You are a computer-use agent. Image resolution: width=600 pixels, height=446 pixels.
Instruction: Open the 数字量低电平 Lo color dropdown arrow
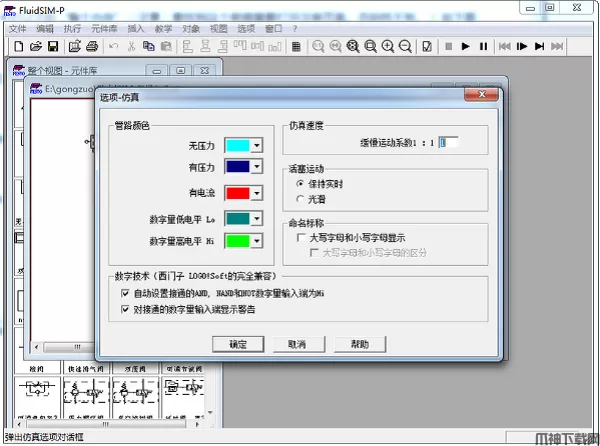(x=257, y=219)
